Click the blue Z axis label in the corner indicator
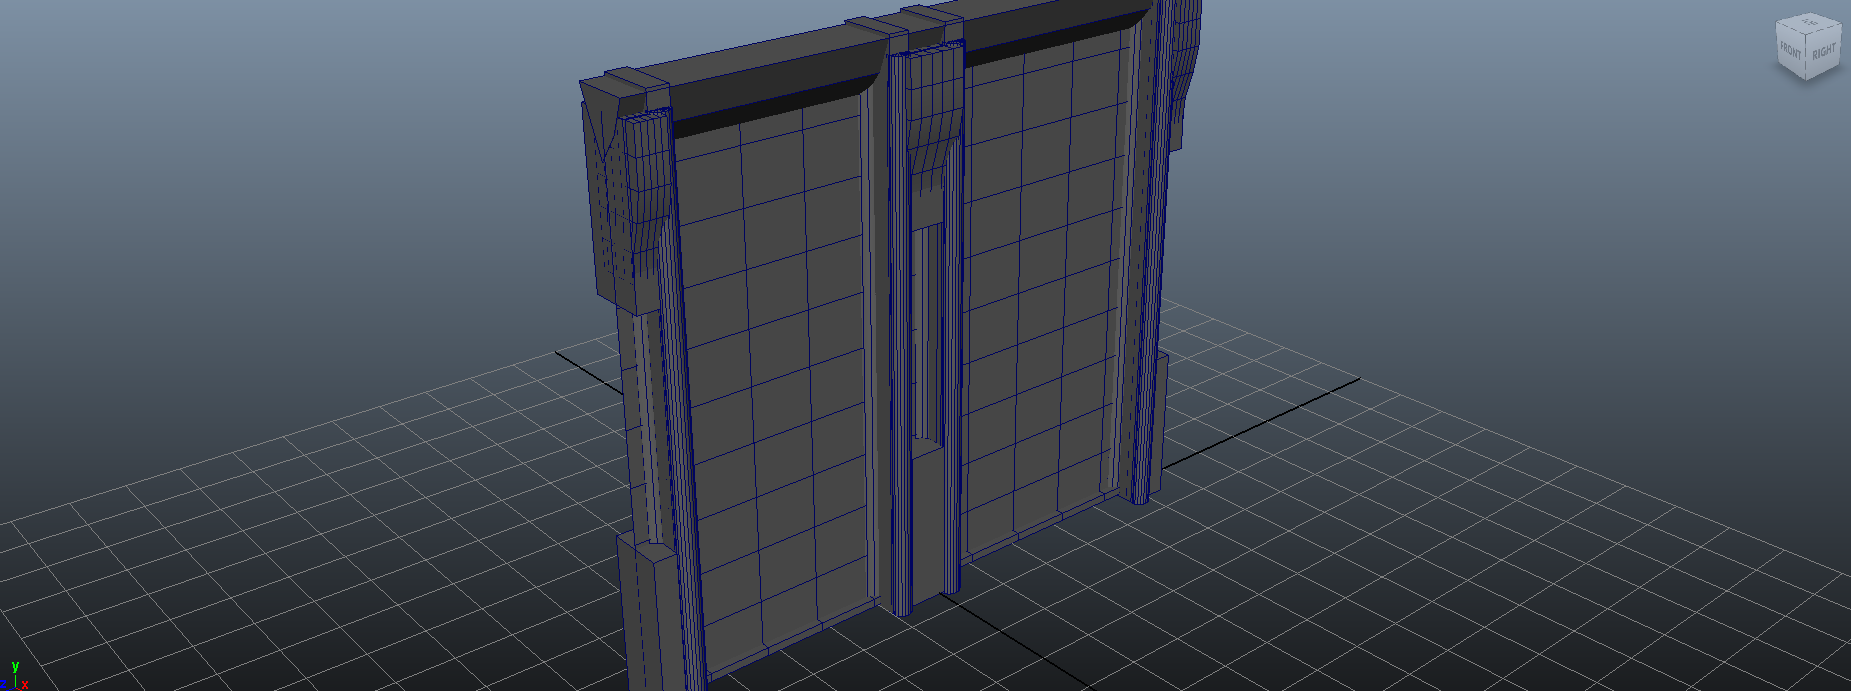1851x691 pixels. (3, 684)
